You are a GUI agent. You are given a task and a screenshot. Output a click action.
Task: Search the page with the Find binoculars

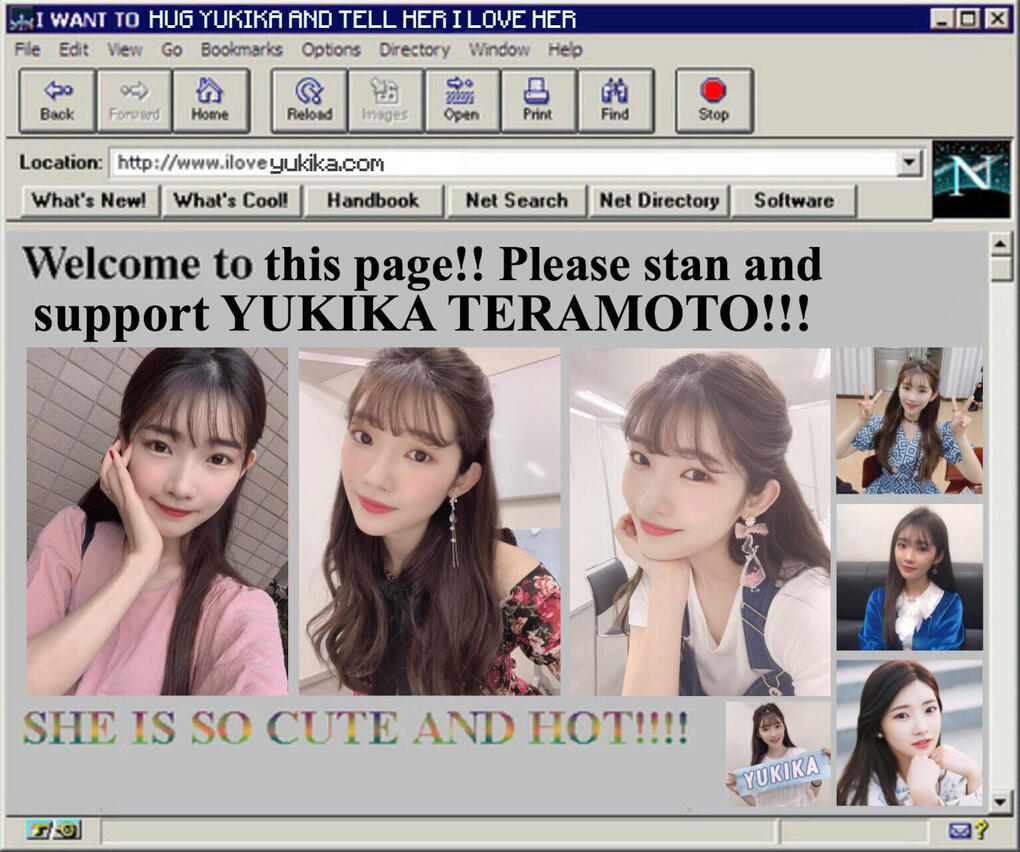coord(615,101)
